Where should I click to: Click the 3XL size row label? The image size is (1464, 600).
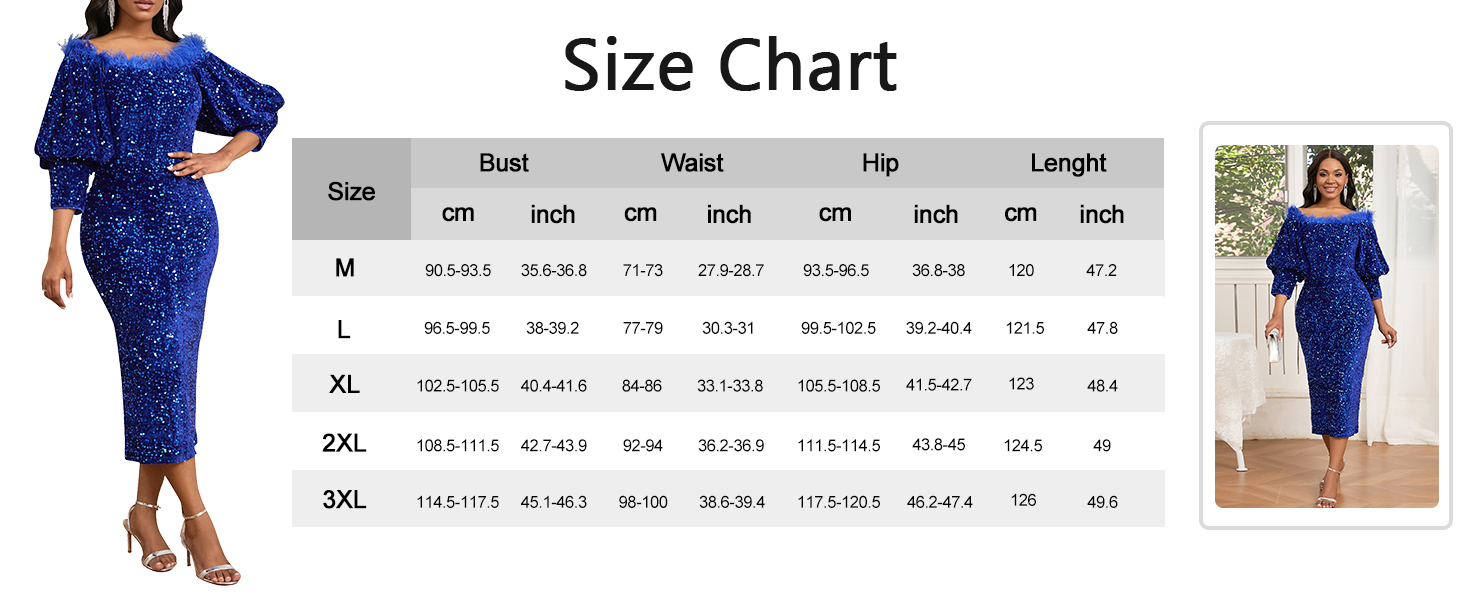coord(344,499)
